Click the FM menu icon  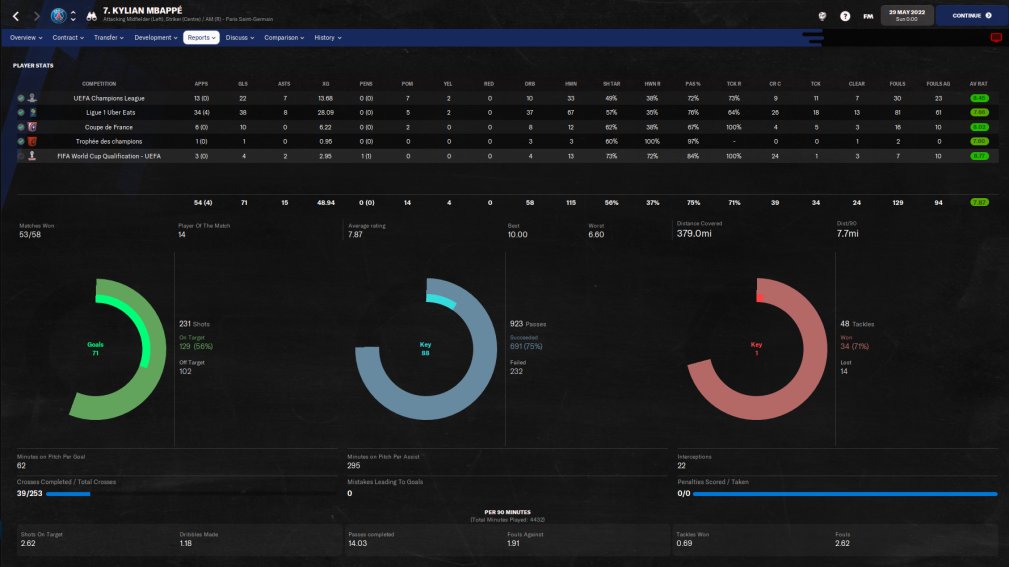tap(868, 16)
